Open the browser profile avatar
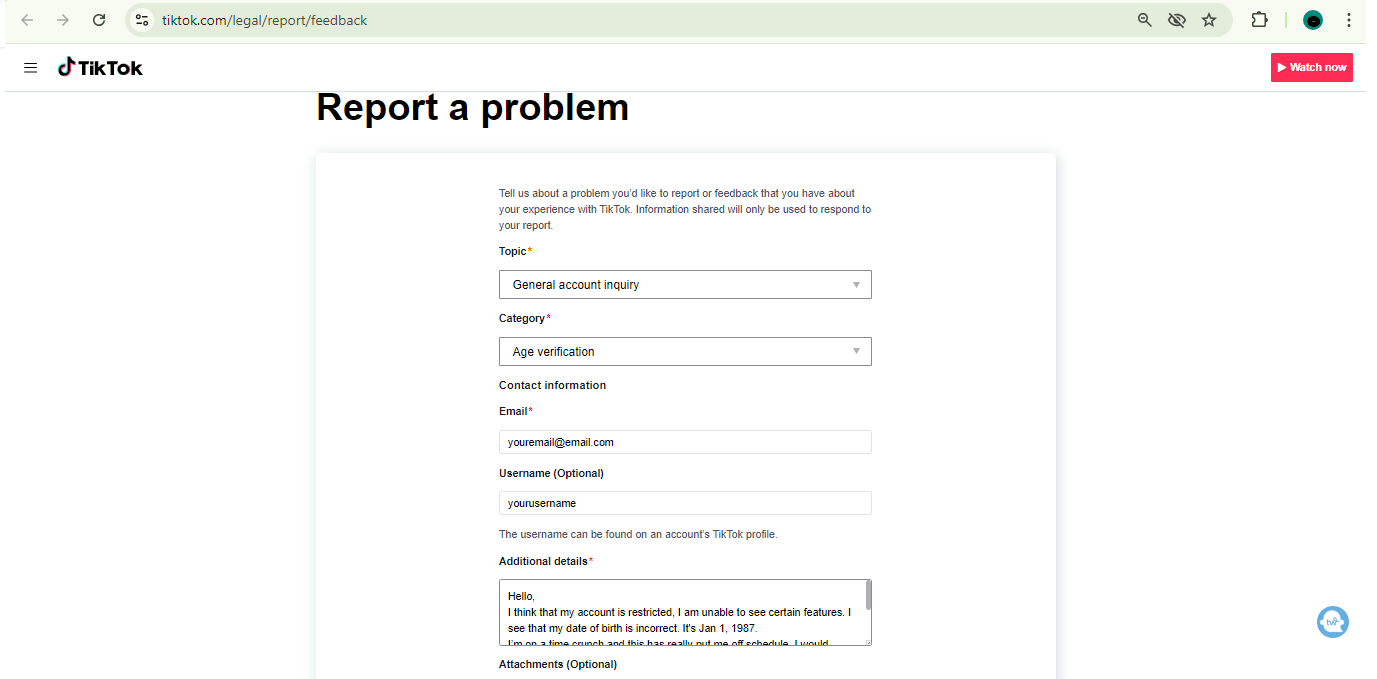 (1313, 20)
